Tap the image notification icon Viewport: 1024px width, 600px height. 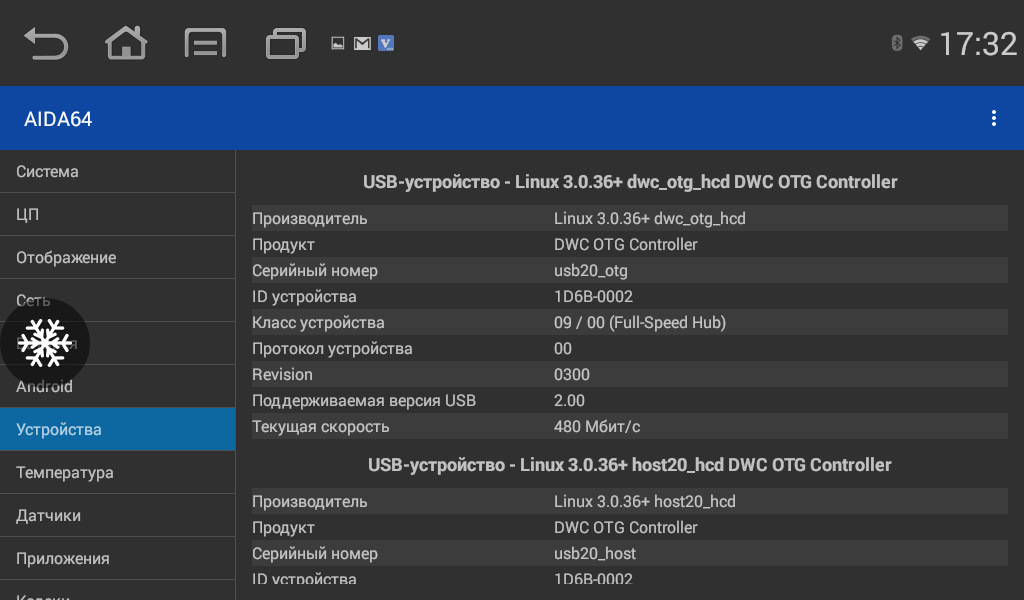(338, 44)
